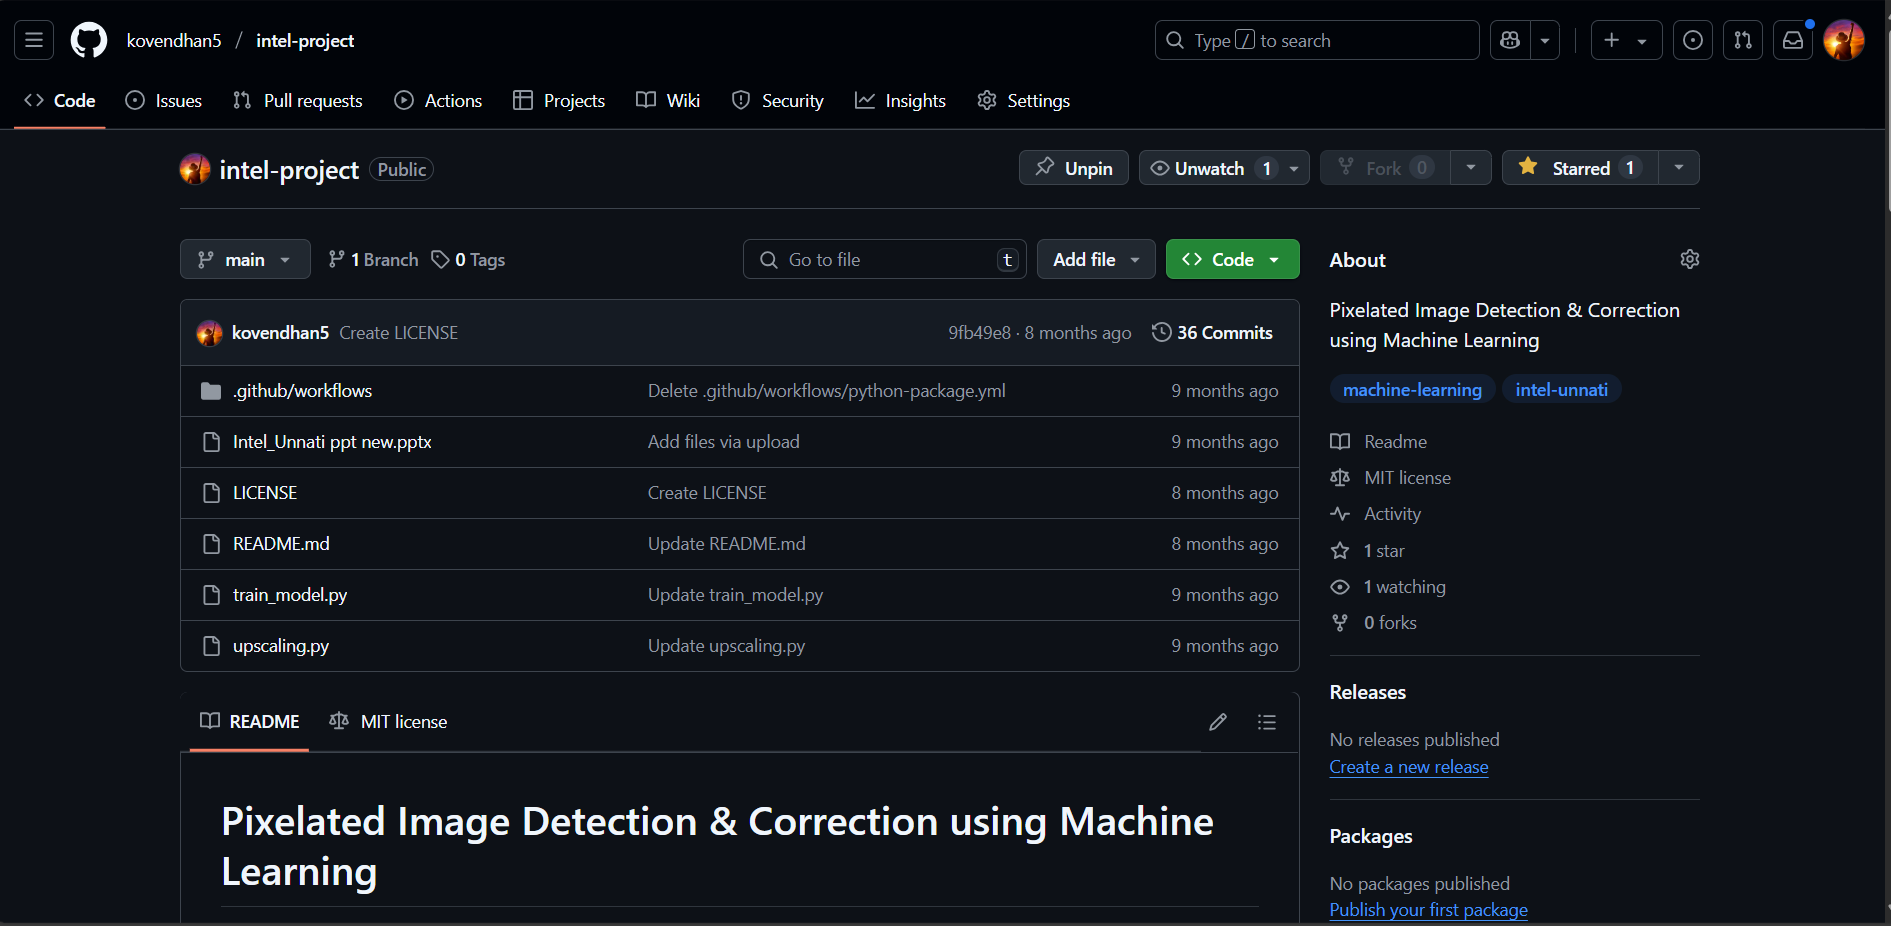The width and height of the screenshot is (1891, 926).
Task: Open the train_model.py file
Action: 290,595
